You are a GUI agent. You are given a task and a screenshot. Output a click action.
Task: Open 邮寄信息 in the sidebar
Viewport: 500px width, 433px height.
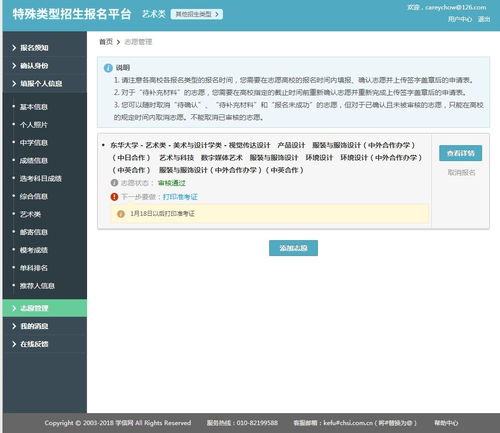34,232
